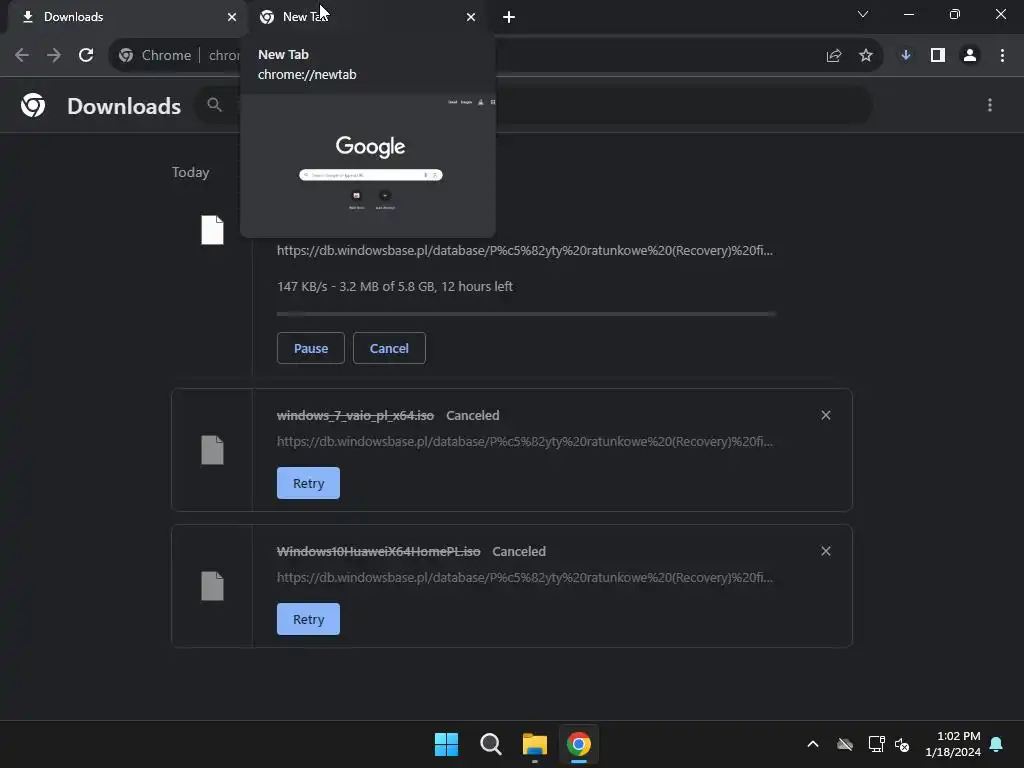This screenshot has height=768, width=1024.
Task: Click the OneDrive cloud tray icon
Action: pyautogui.click(x=845, y=744)
